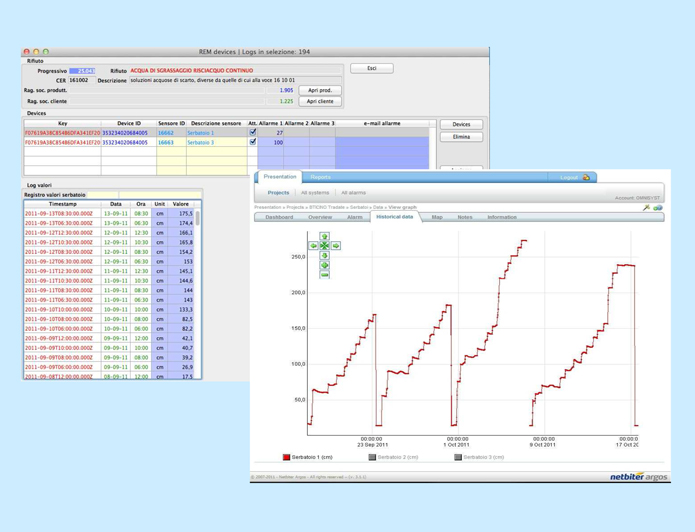Open the All systems link
Screen dimensions: 695x532
[x=315, y=193]
